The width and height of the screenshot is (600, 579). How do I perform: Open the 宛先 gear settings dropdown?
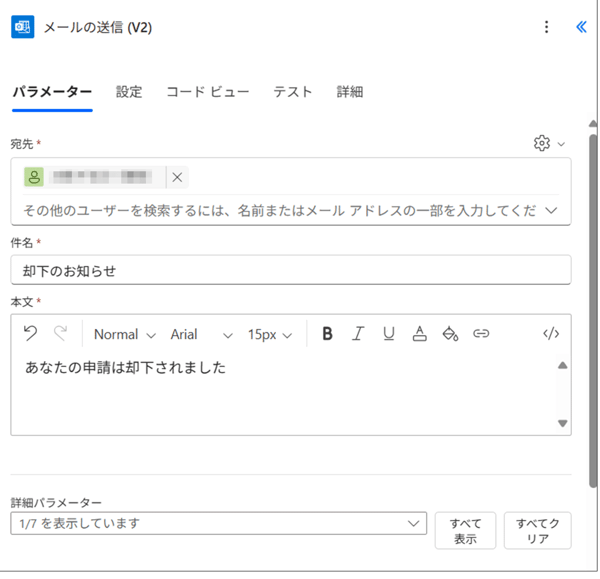(549, 144)
